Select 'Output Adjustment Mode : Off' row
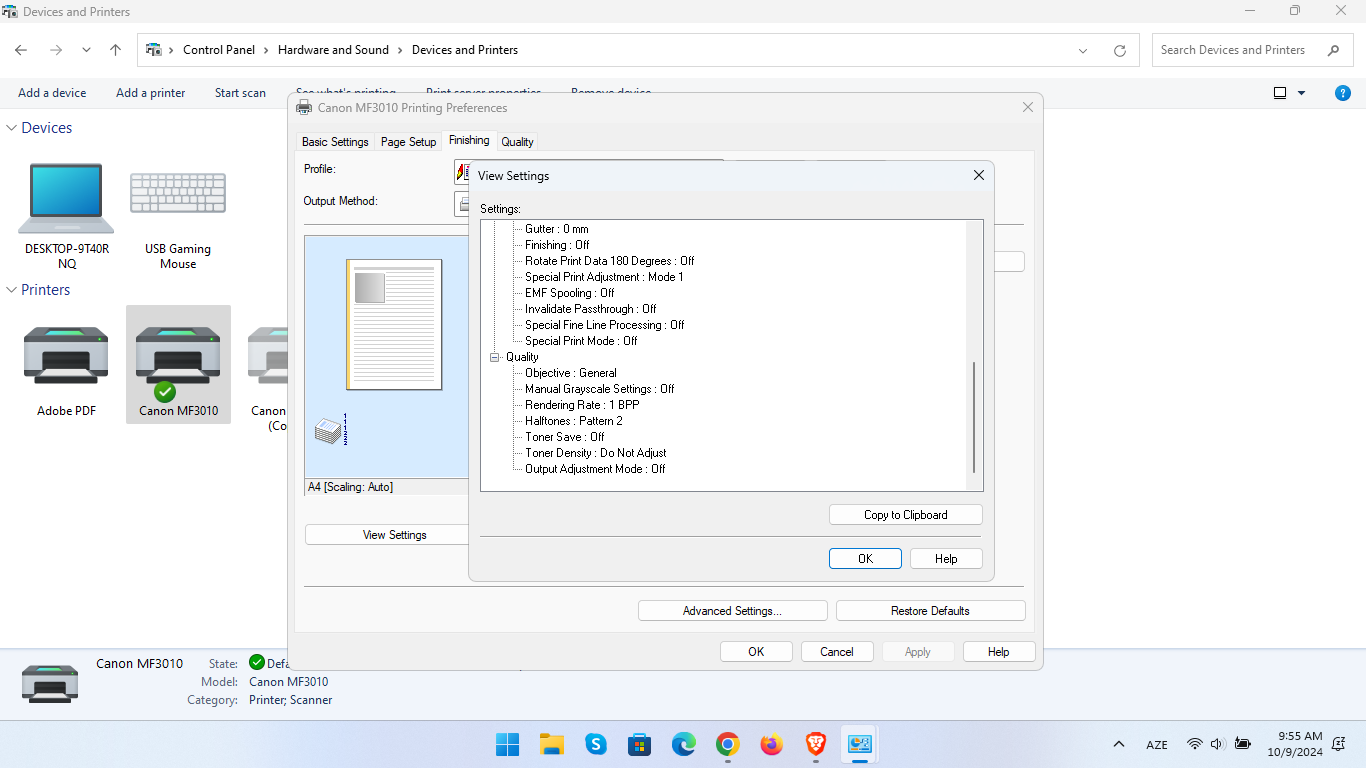The width and height of the screenshot is (1366, 768). pyautogui.click(x=595, y=469)
